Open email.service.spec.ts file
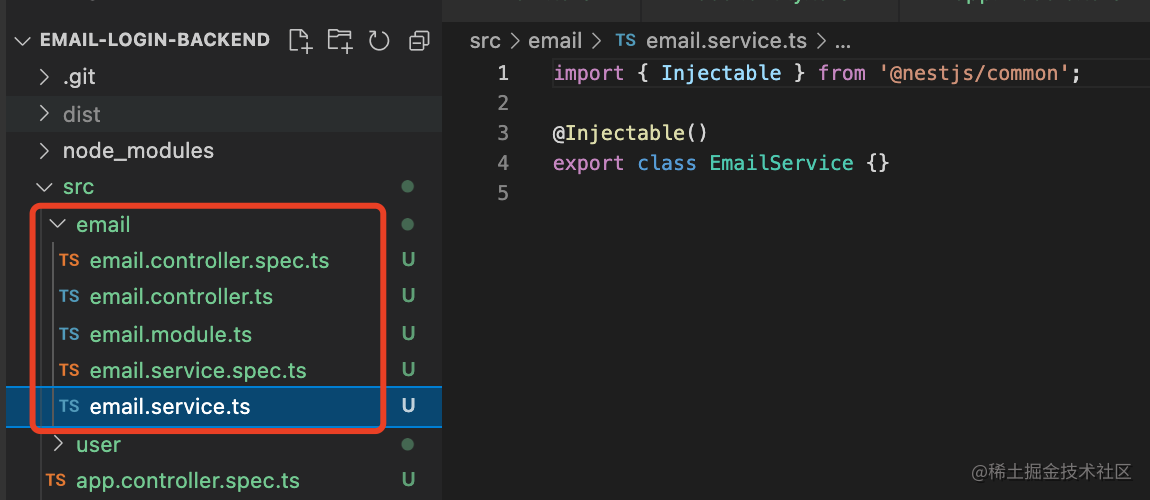Image resolution: width=1150 pixels, height=500 pixels. tap(198, 371)
